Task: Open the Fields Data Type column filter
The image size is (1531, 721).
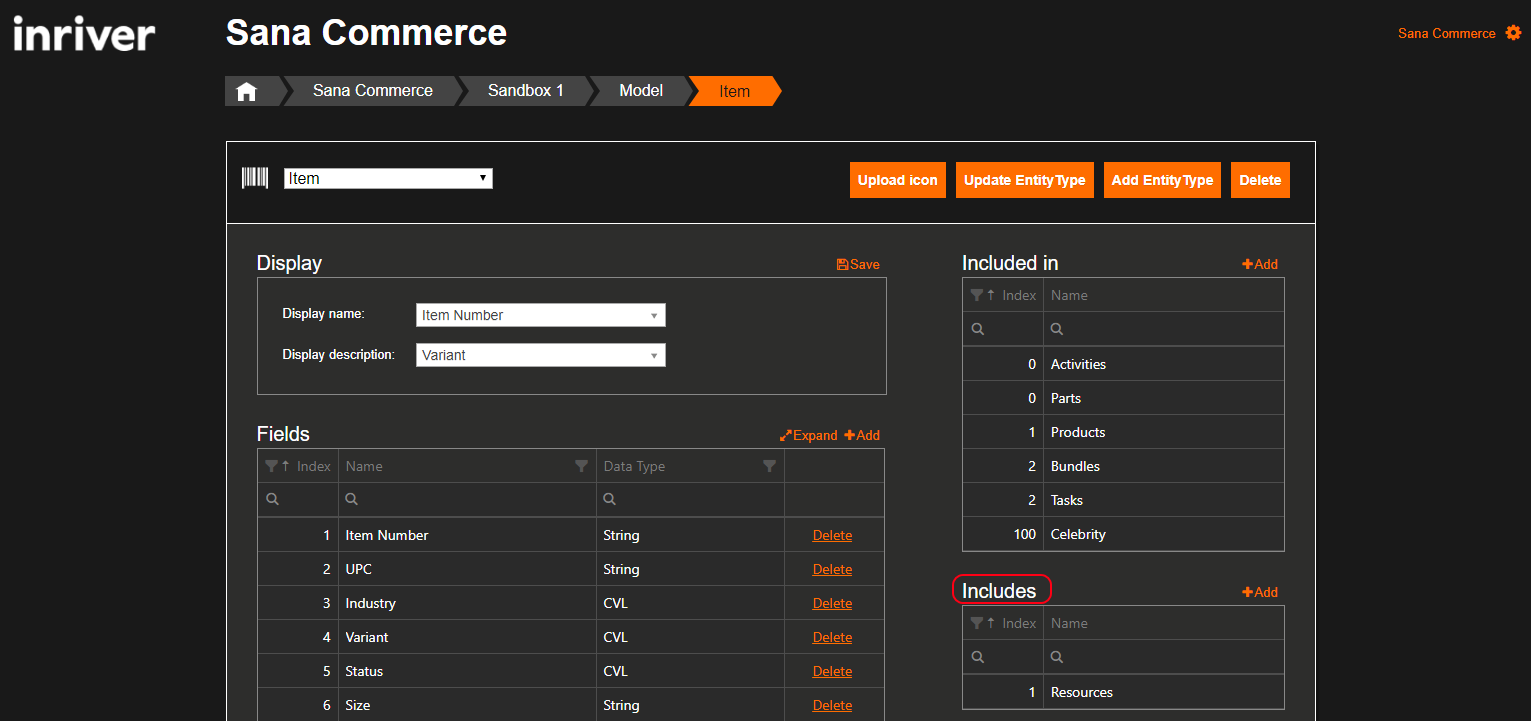Action: pyautogui.click(x=769, y=466)
